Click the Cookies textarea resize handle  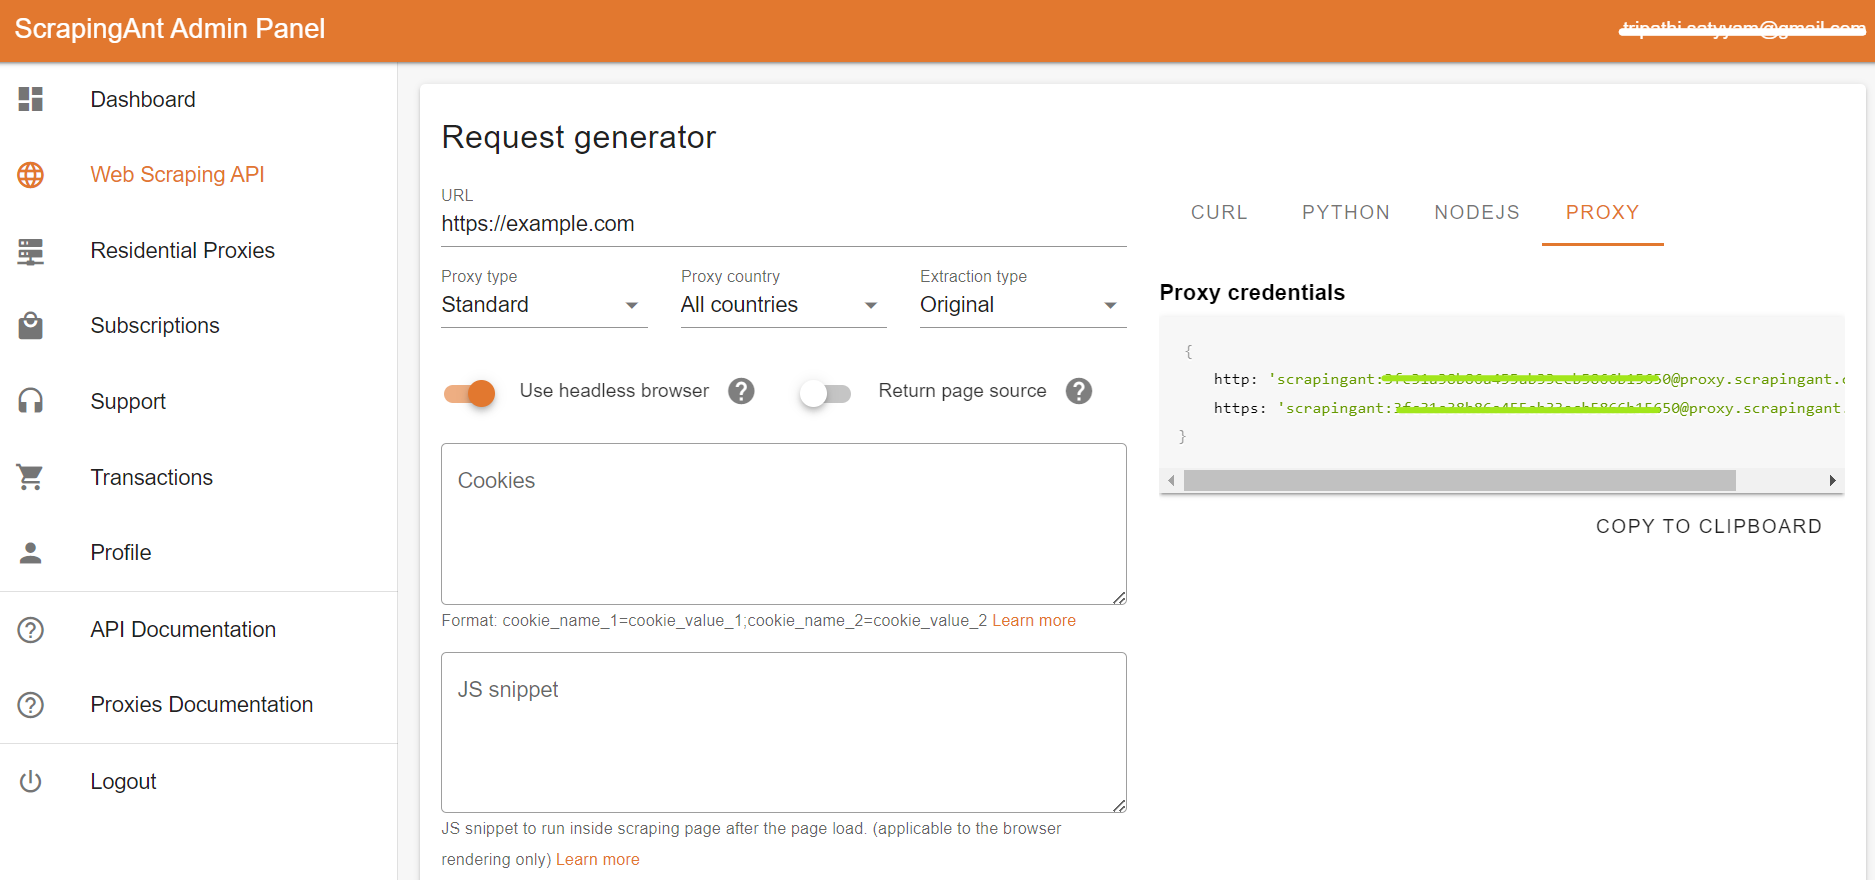pyautogui.click(x=1119, y=597)
